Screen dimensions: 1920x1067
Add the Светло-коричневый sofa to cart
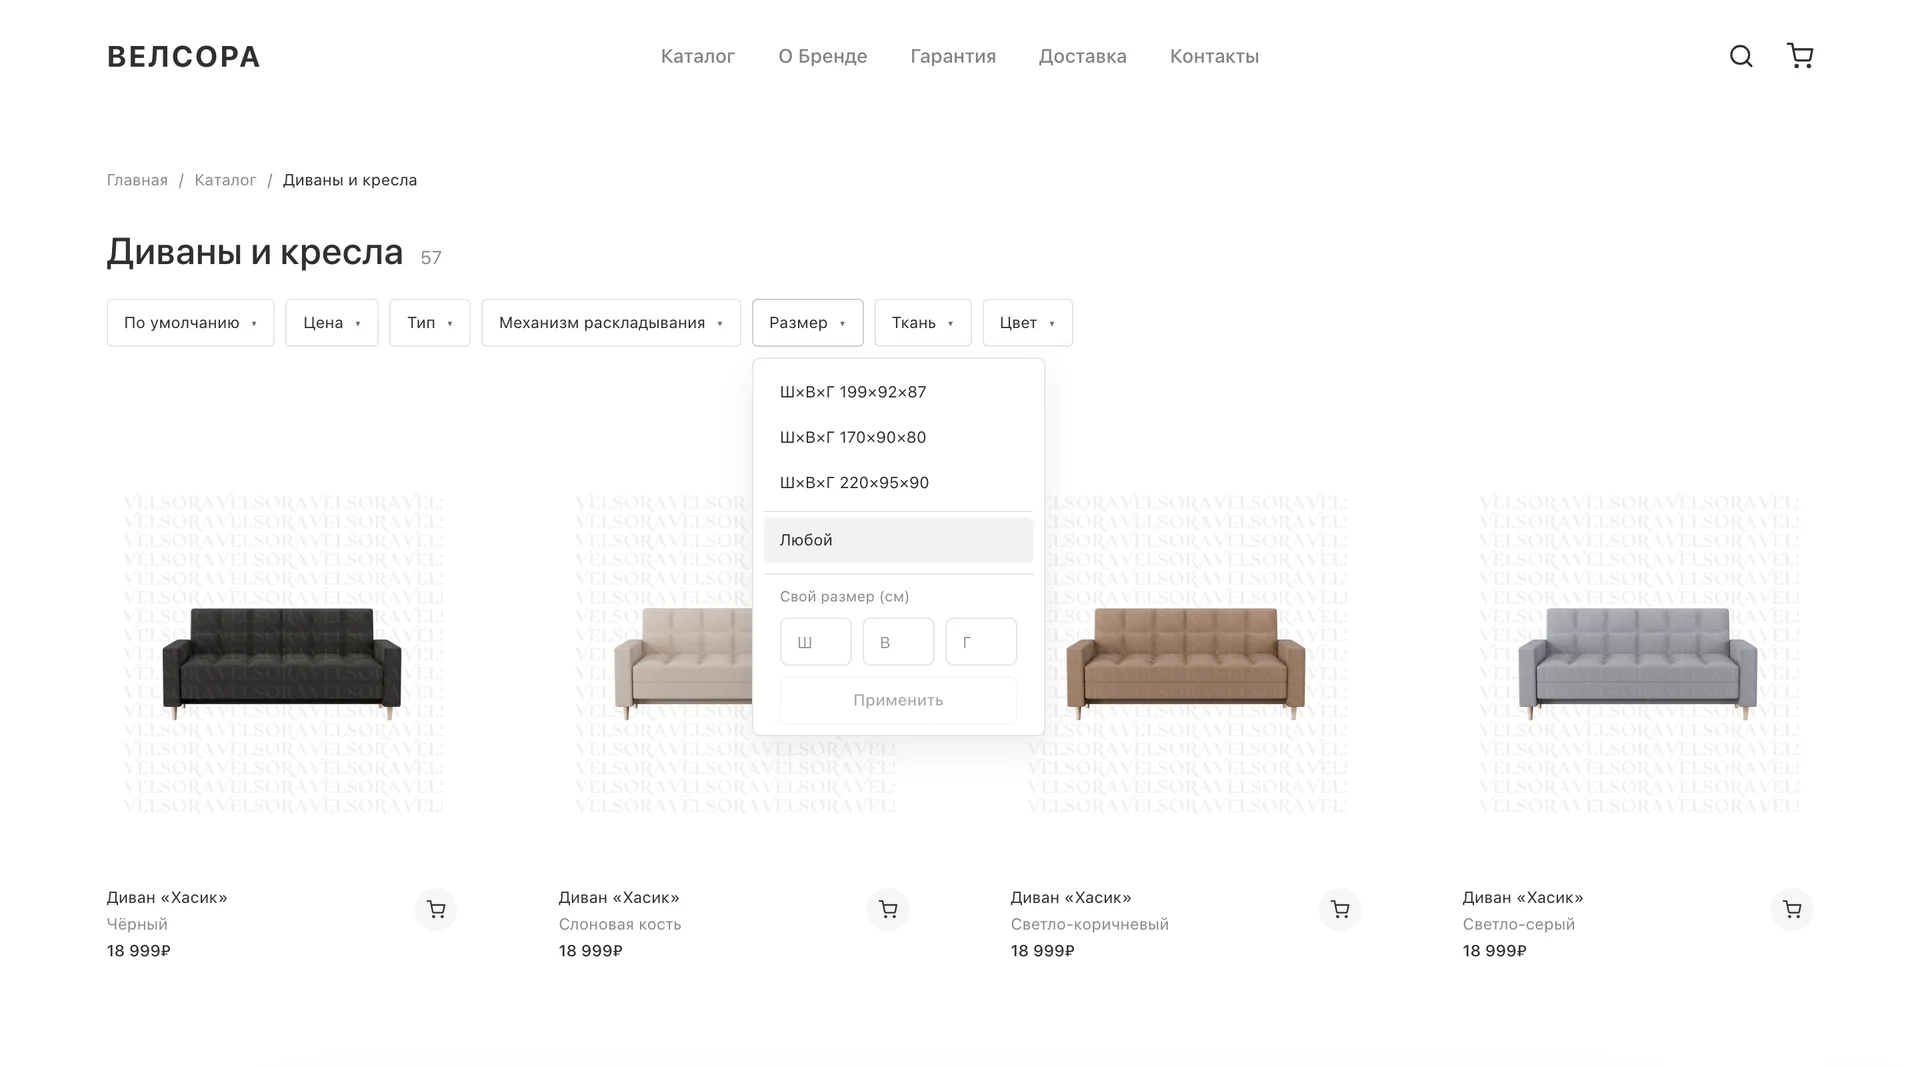[1340, 910]
